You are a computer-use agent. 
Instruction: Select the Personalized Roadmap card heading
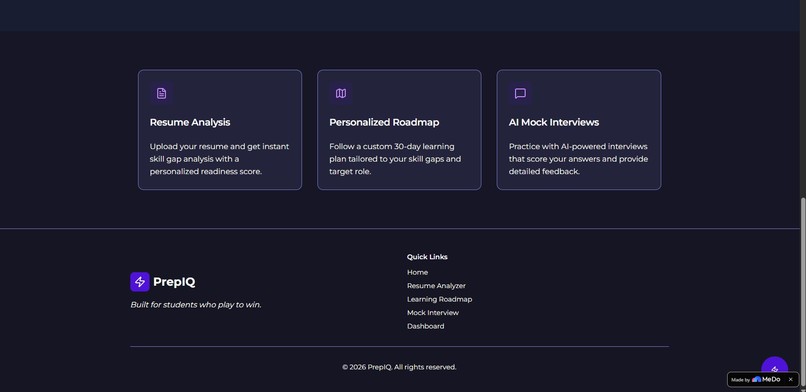[x=384, y=122]
